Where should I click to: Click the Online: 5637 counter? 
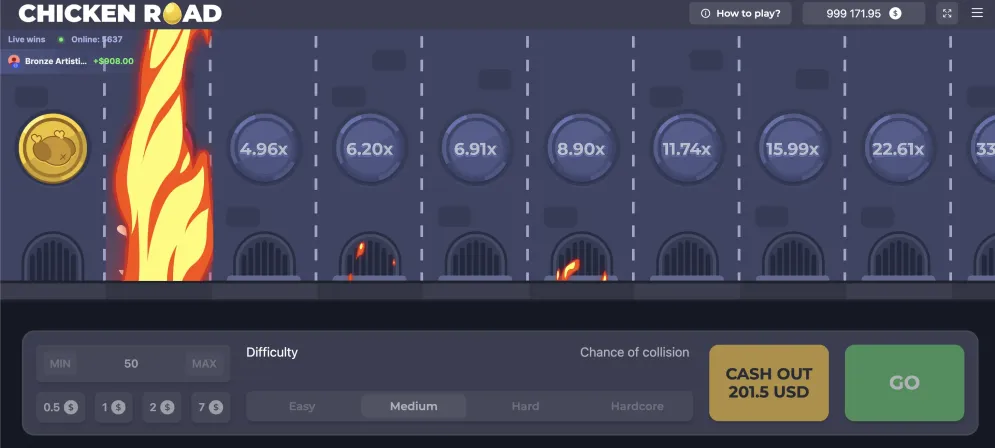click(96, 39)
